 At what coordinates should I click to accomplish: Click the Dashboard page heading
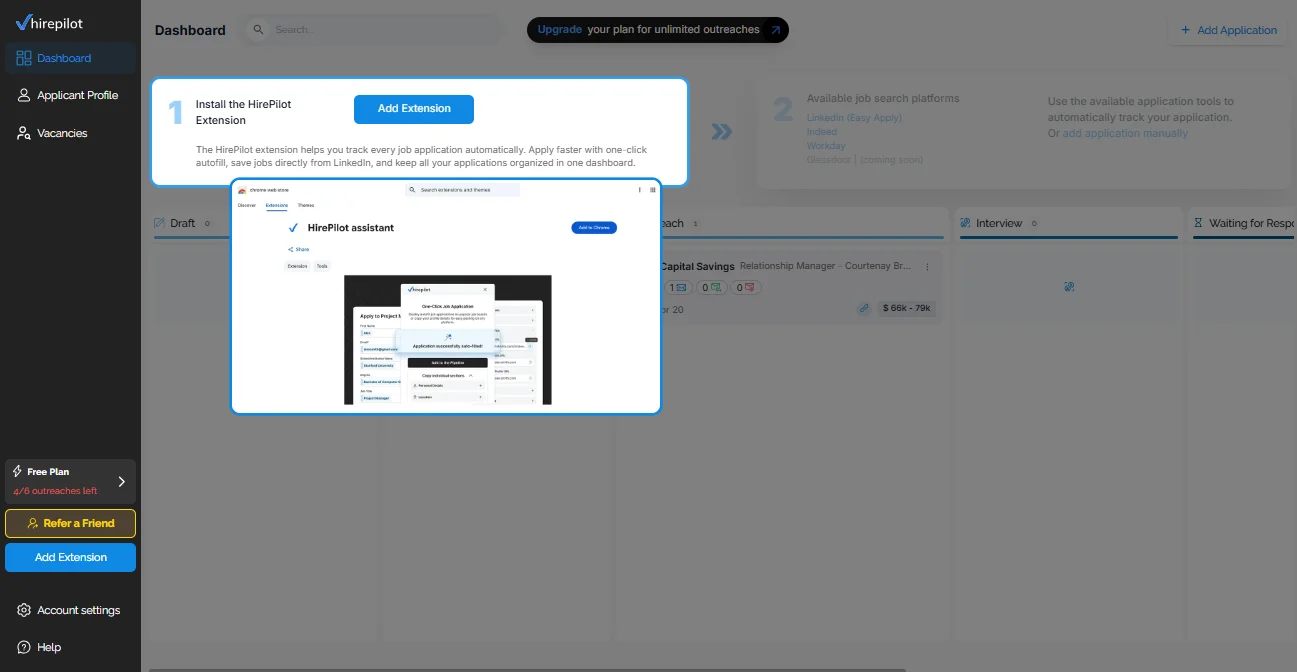pos(190,30)
